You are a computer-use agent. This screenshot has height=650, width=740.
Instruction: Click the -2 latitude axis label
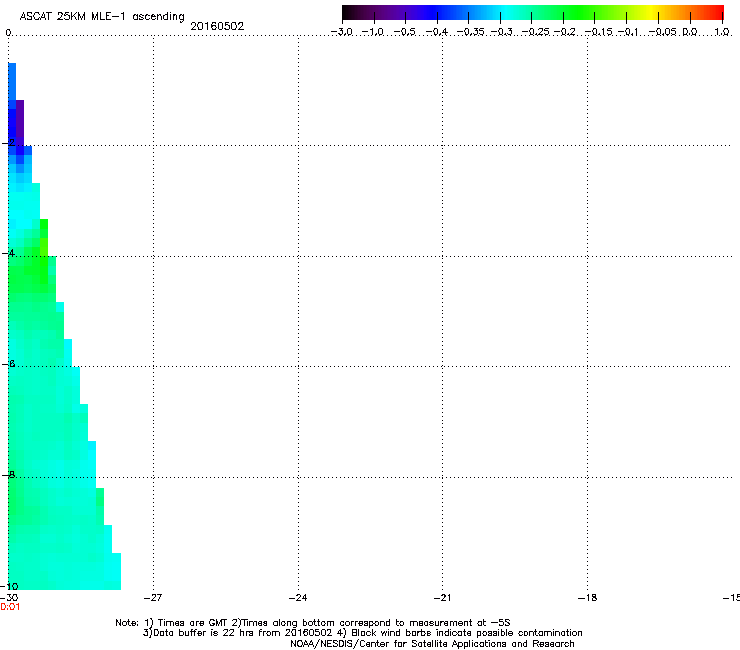coord(8,143)
